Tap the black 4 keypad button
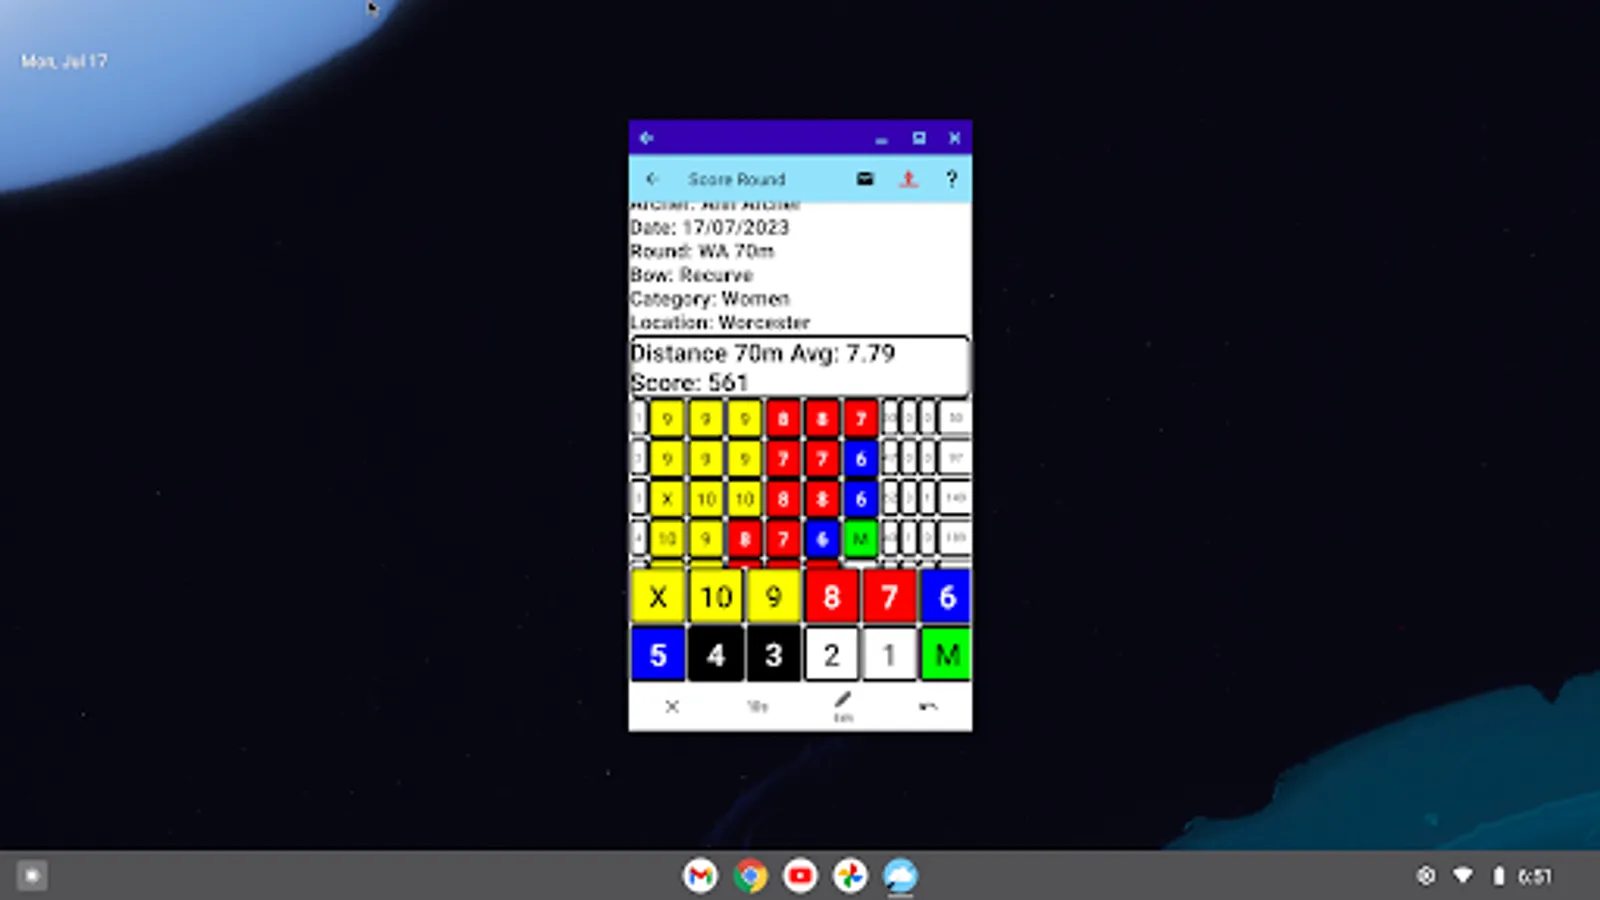Viewport: 1600px width, 900px height. pos(716,655)
